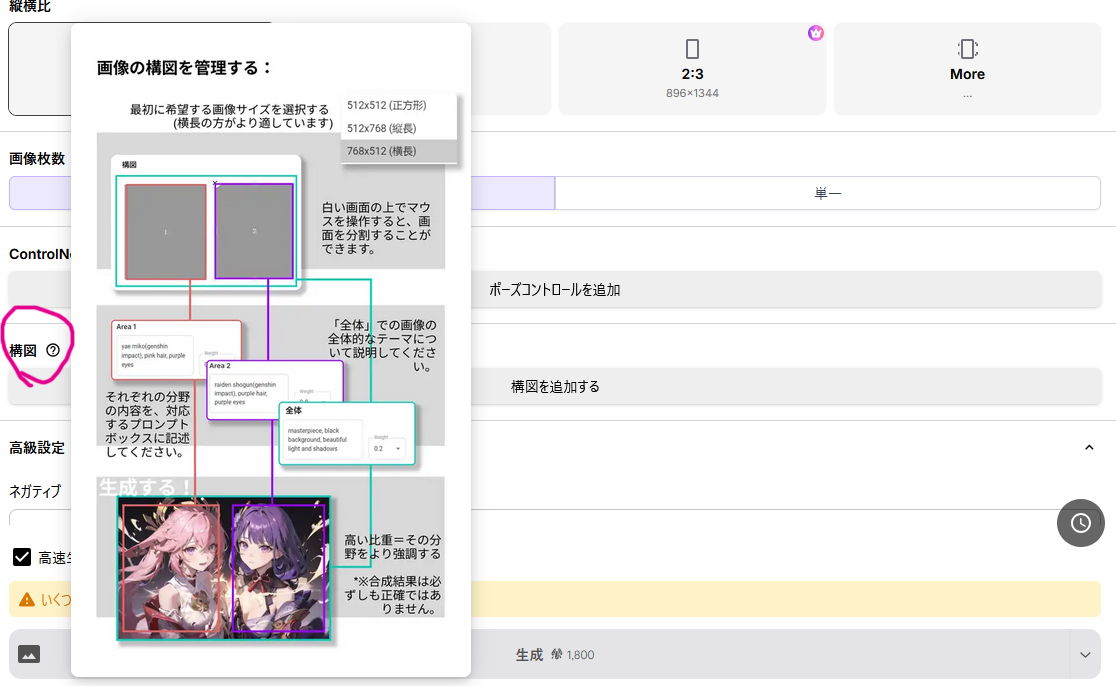The width and height of the screenshot is (1116, 686).
Task: Choose 768x512 (横長) in size list
Action: 381,151
